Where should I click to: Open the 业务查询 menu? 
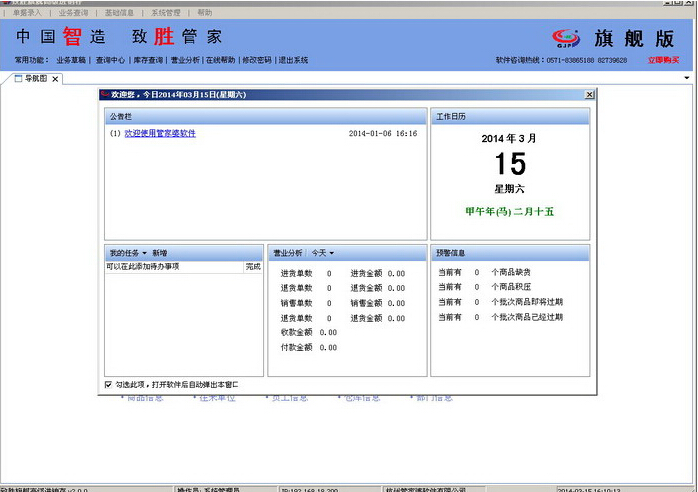click(x=73, y=13)
